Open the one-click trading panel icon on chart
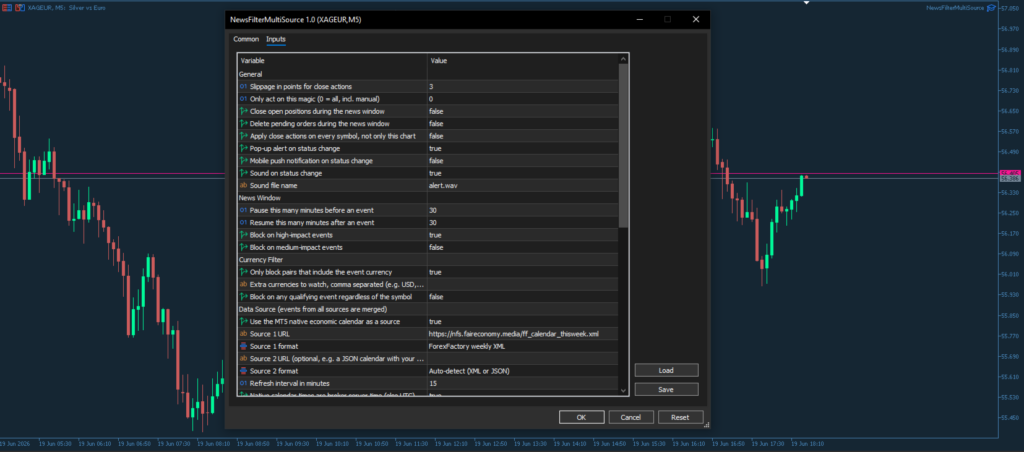Image resolution: width=1024 pixels, height=452 pixels. 5,7
